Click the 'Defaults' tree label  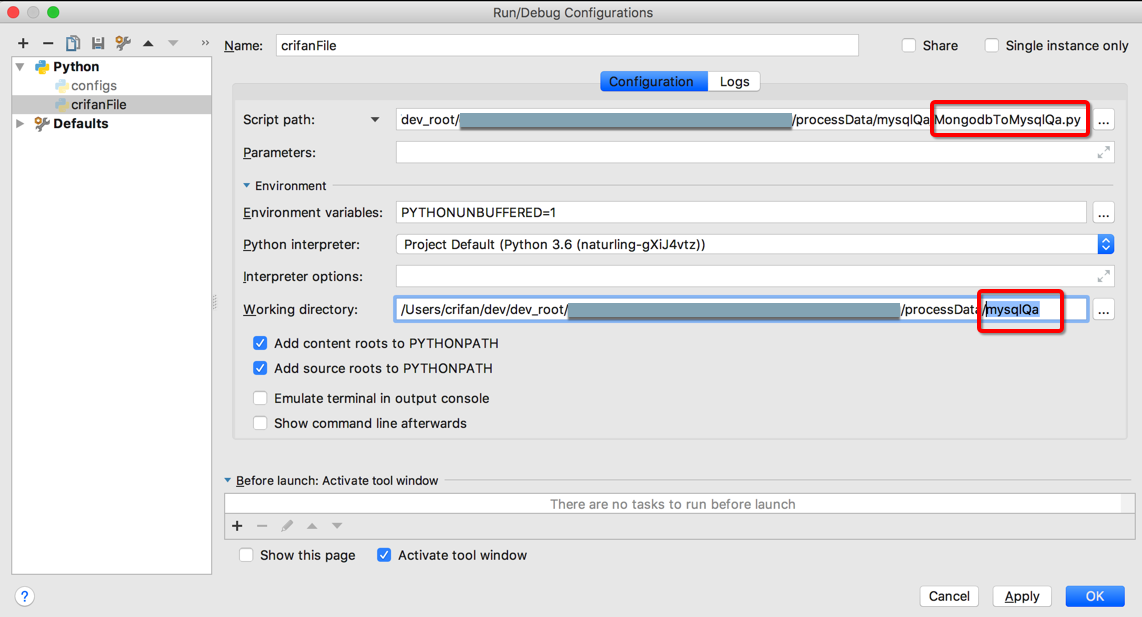pos(80,123)
